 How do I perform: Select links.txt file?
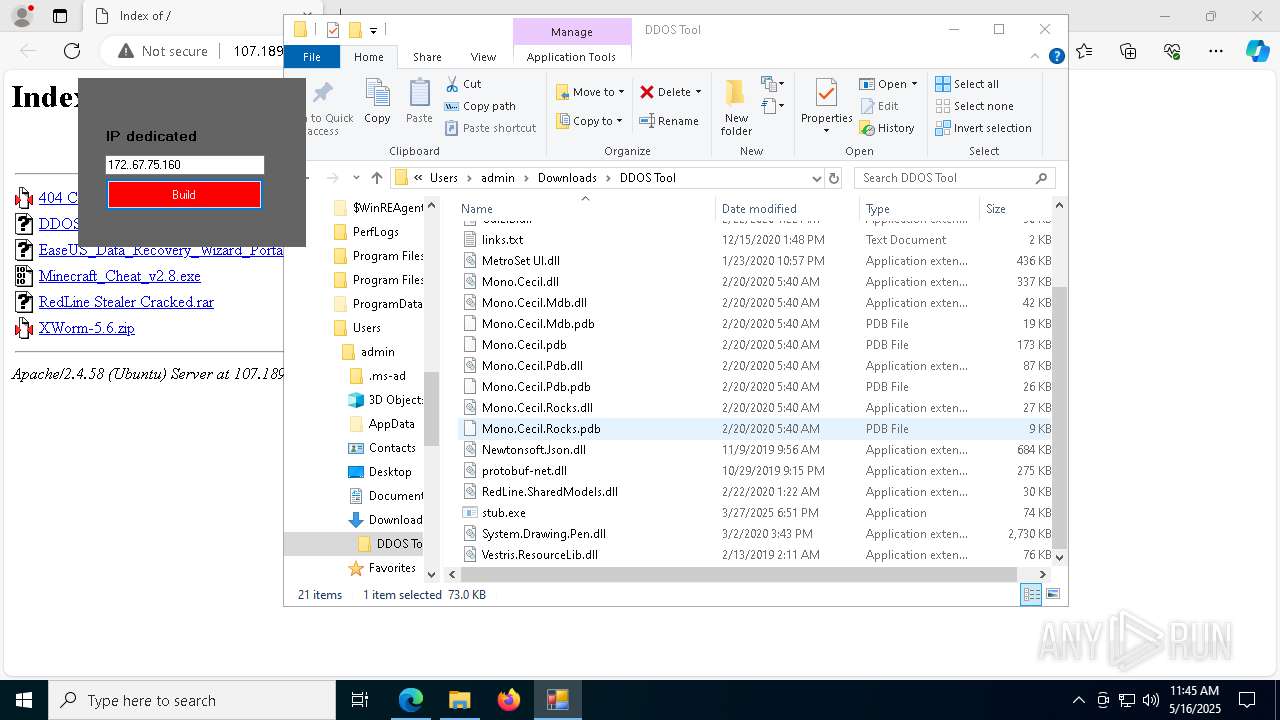pyautogui.click(x=502, y=240)
